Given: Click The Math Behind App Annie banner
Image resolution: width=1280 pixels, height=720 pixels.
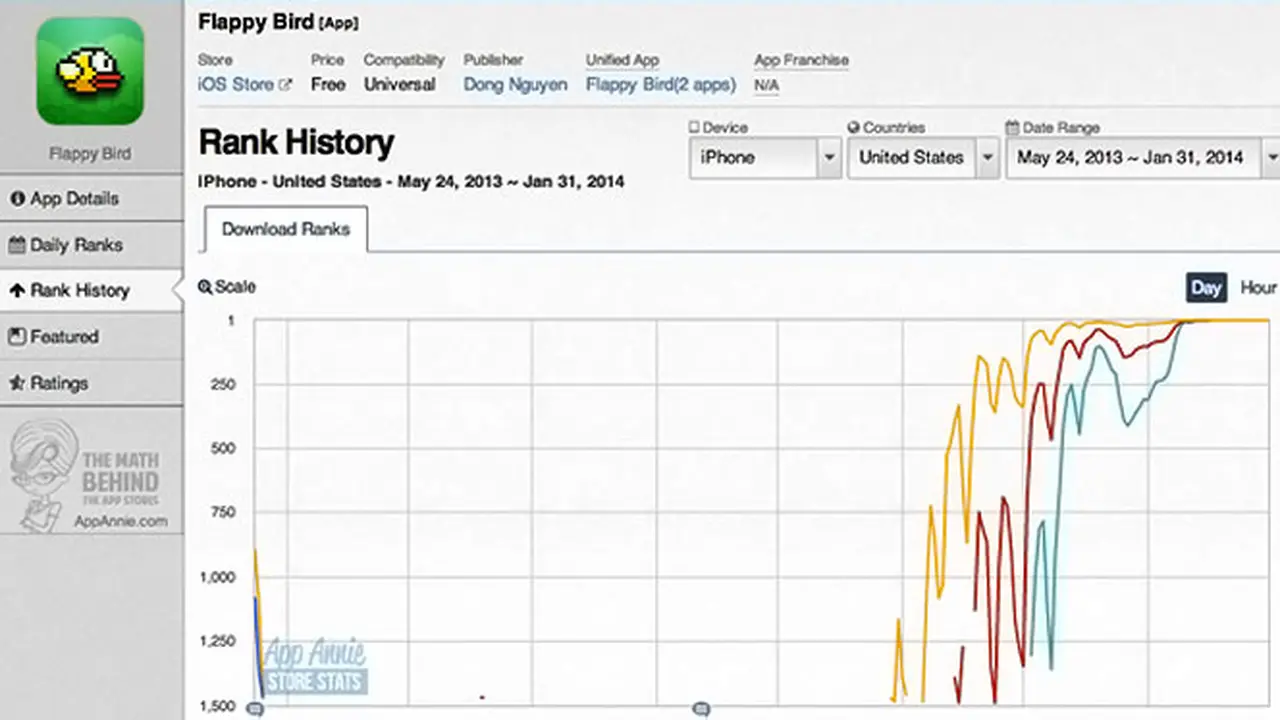Looking at the screenshot, I should coord(91,476).
